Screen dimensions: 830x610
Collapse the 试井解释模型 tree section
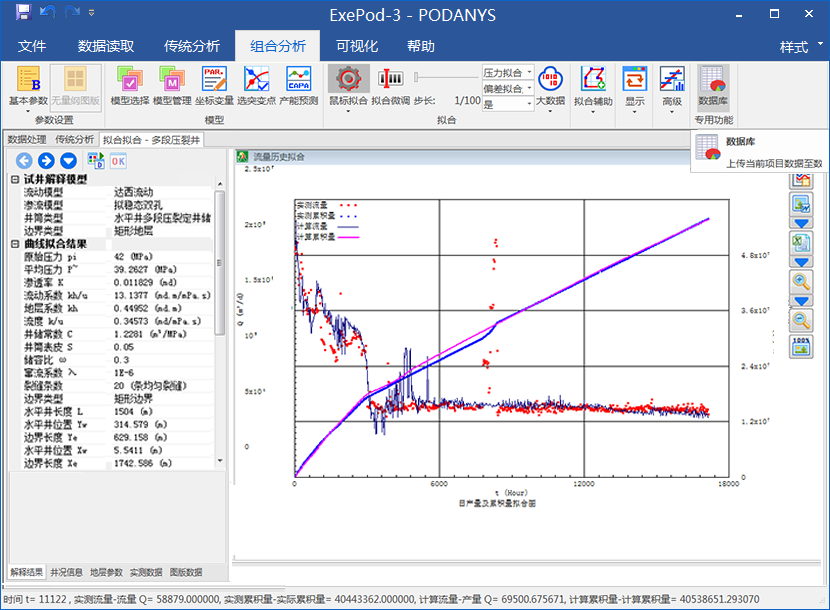coord(14,179)
